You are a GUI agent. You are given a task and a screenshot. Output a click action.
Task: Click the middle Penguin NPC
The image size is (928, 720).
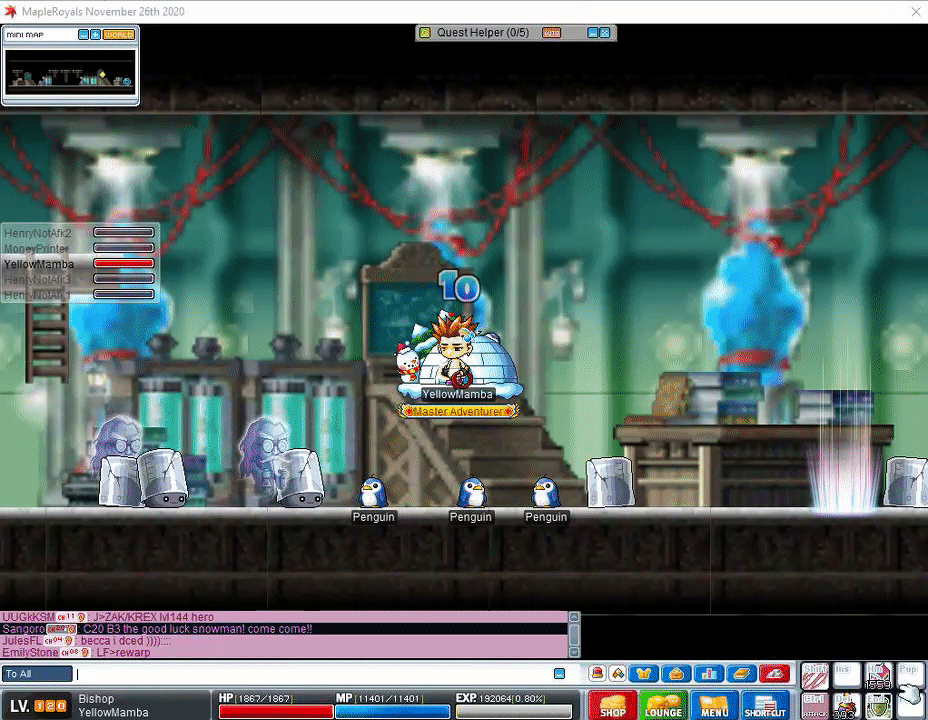(472, 492)
